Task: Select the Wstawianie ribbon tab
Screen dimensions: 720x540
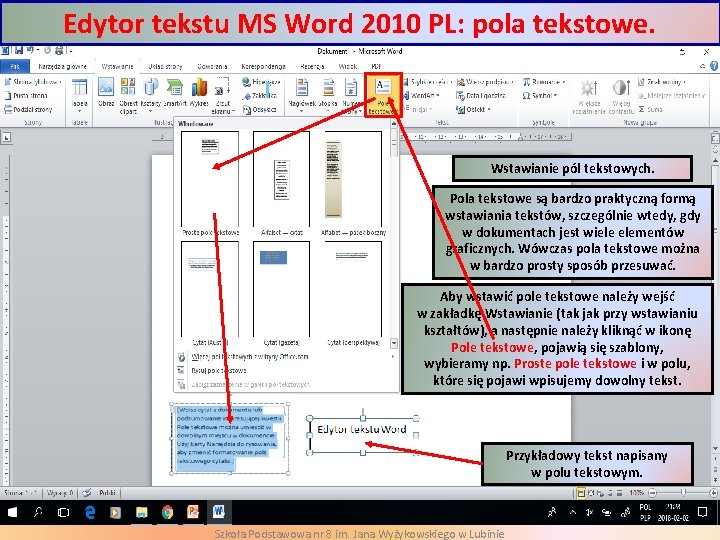Action: (x=118, y=67)
